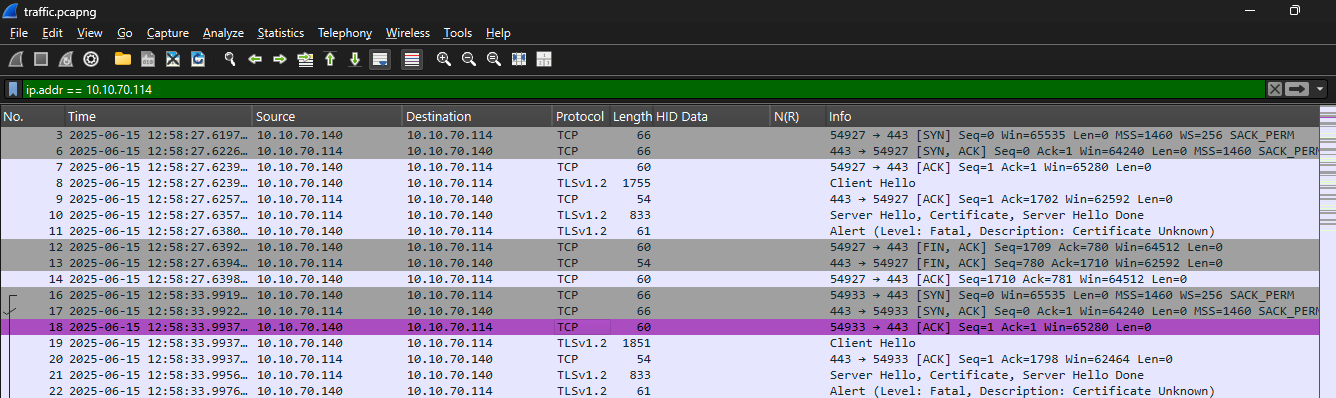Toggle auto scroll during live capture
The width and height of the screenshot is (1336, 398).
coord(380,60)
